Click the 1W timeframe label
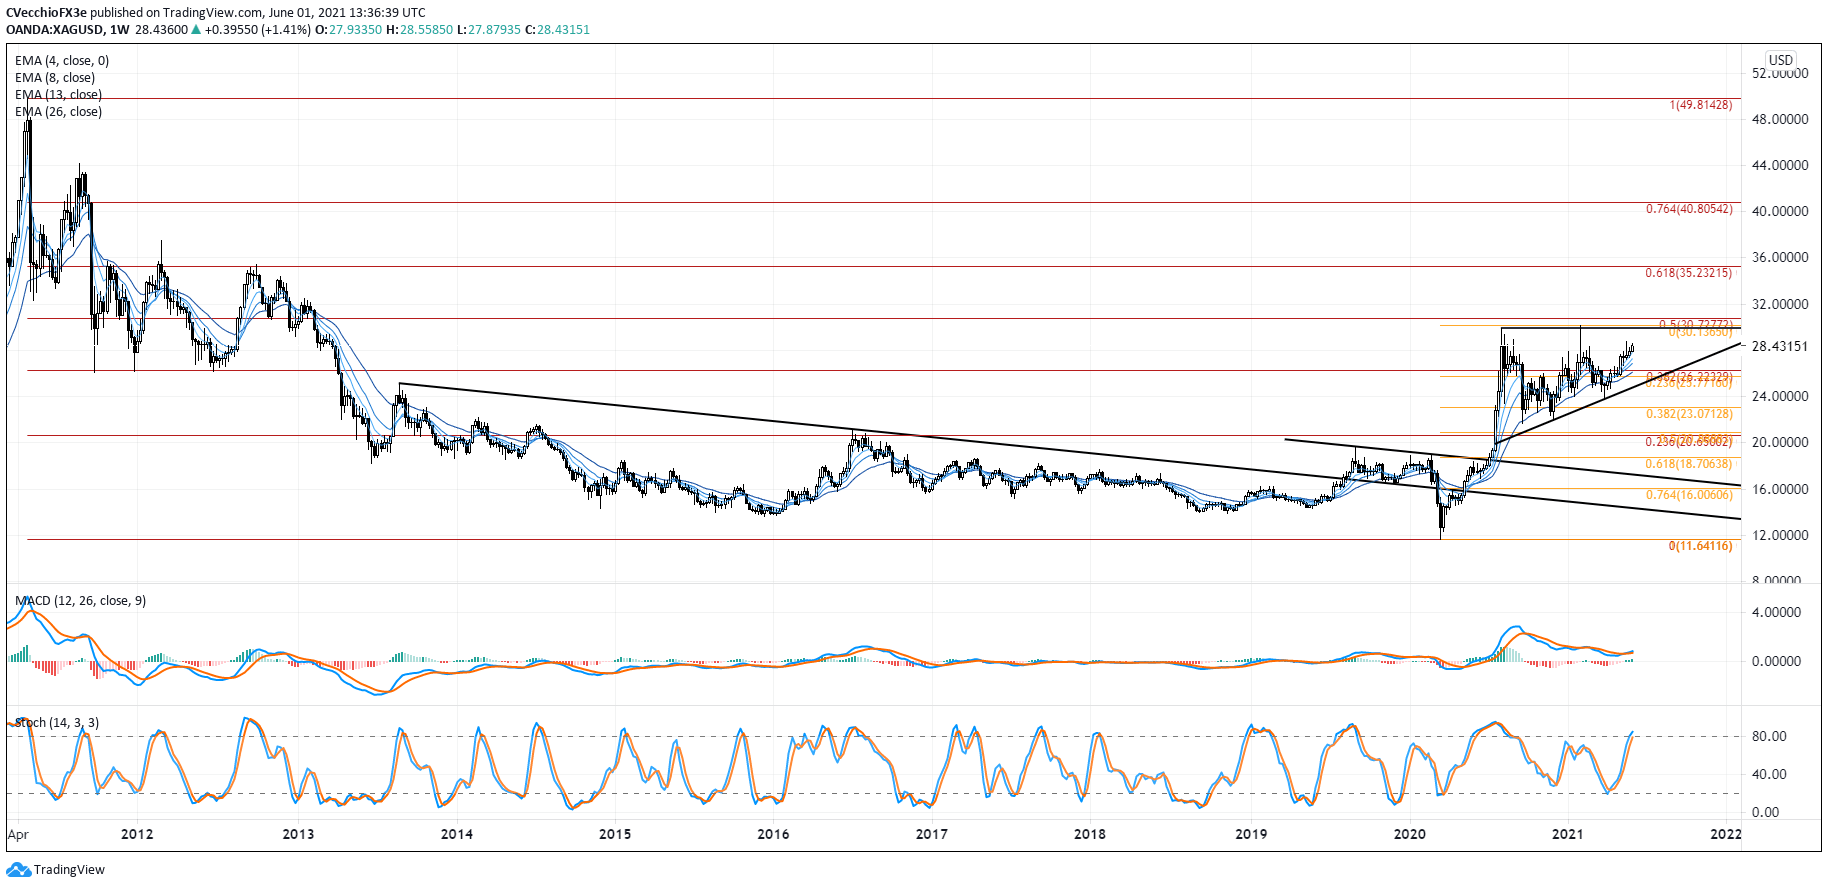Viewport: 1828px width, 888px height. pos(120,30)
